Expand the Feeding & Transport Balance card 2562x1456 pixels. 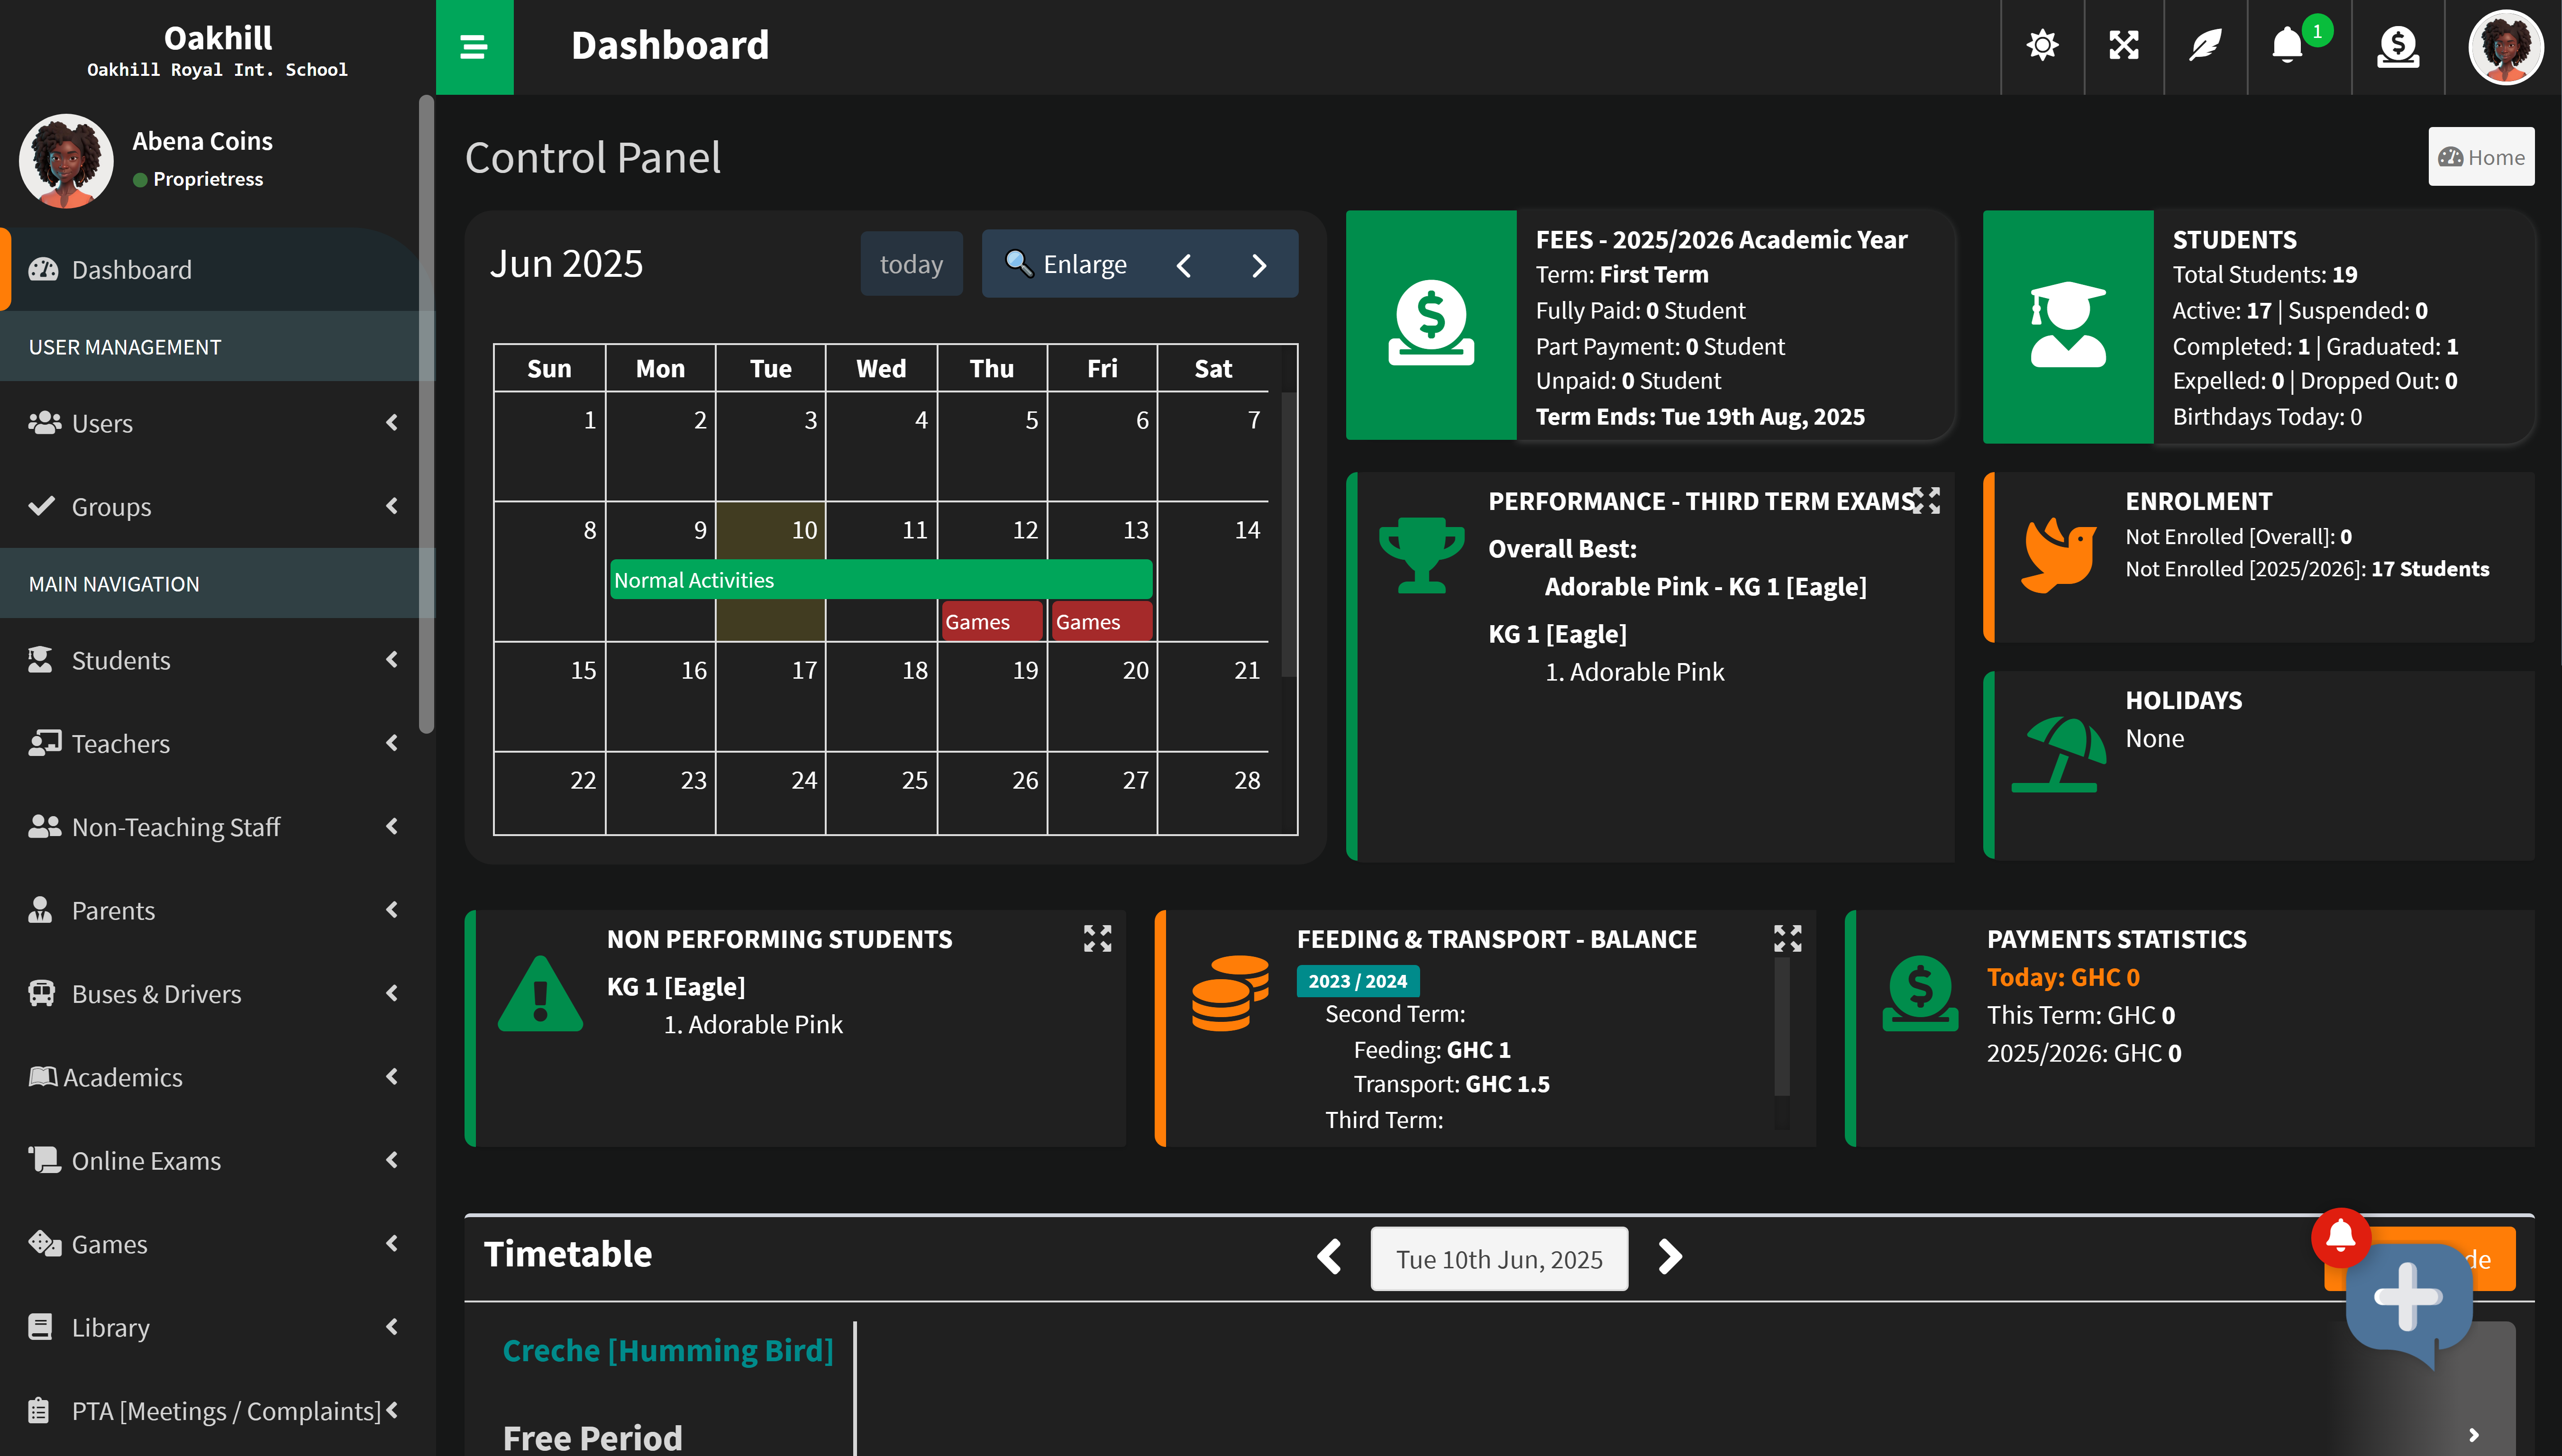point(1787,938)
